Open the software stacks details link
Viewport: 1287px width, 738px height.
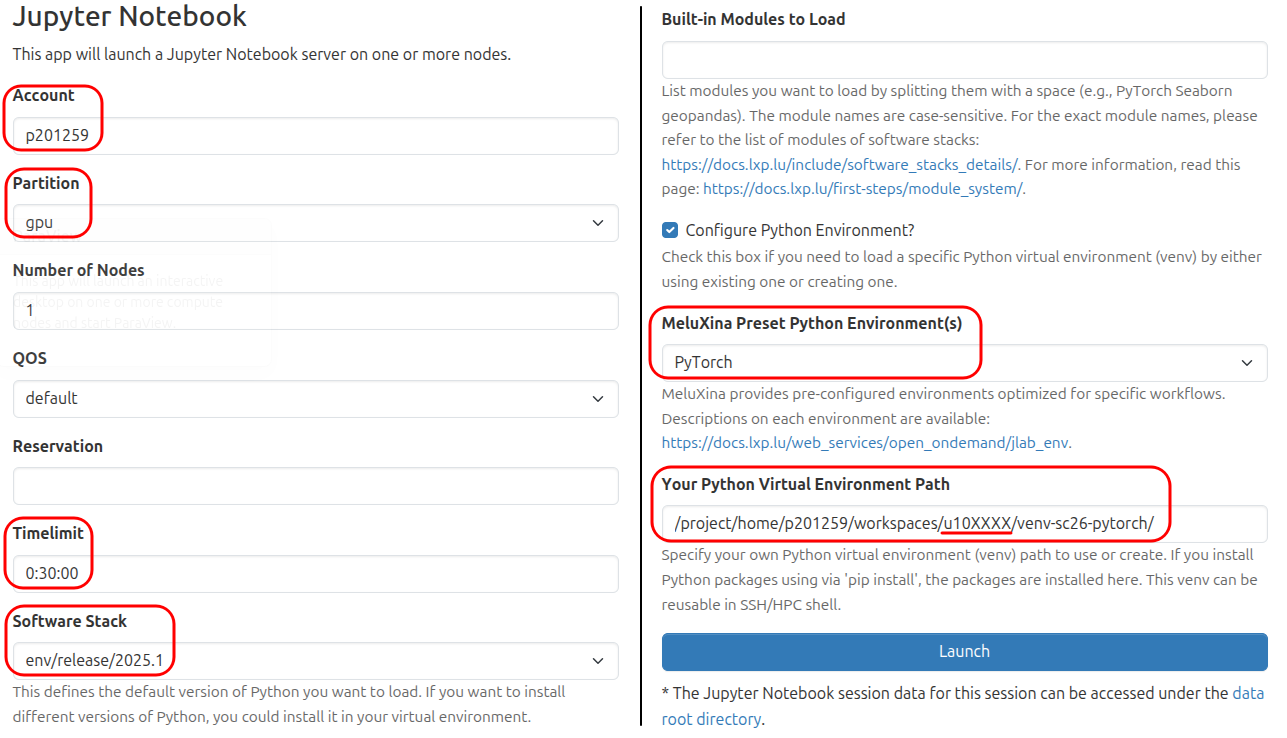coord(839,165)
